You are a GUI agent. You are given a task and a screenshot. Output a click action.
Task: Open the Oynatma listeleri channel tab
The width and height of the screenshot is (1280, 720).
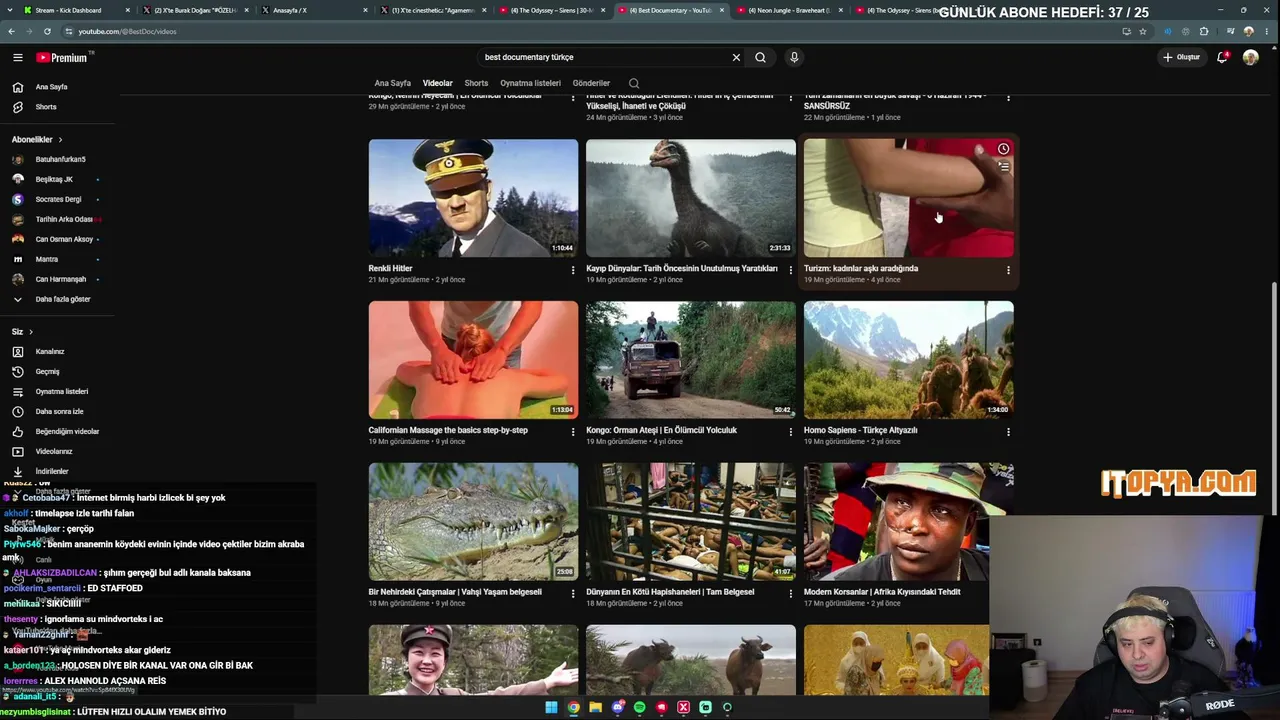pyautogui.click(x=530, y=83)
